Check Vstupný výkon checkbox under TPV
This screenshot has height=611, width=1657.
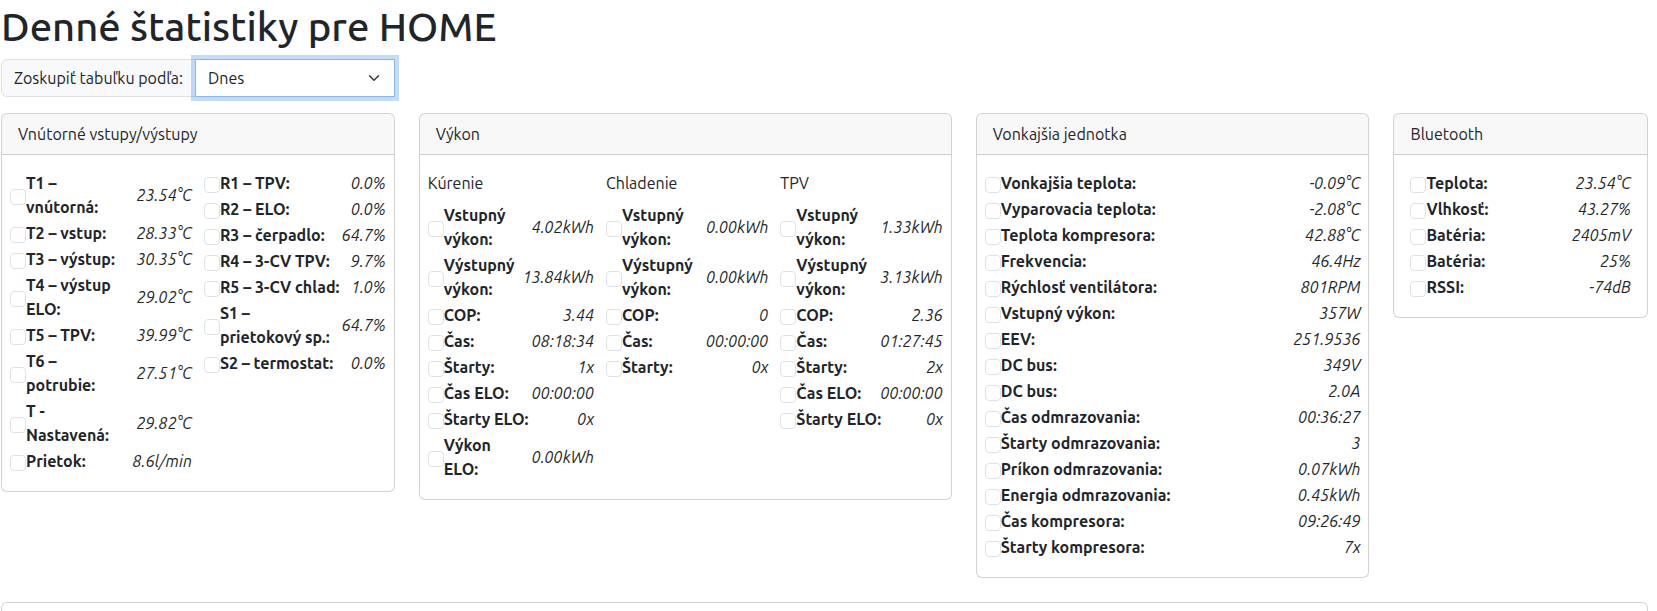[x=788, y=228]
